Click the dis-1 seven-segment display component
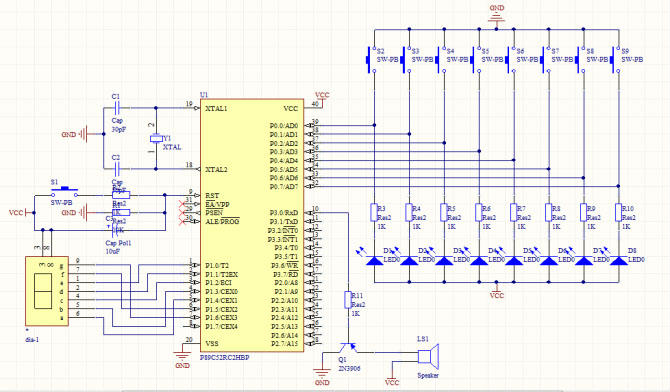Viewport: 670px width, 392px height. point(47,291)
